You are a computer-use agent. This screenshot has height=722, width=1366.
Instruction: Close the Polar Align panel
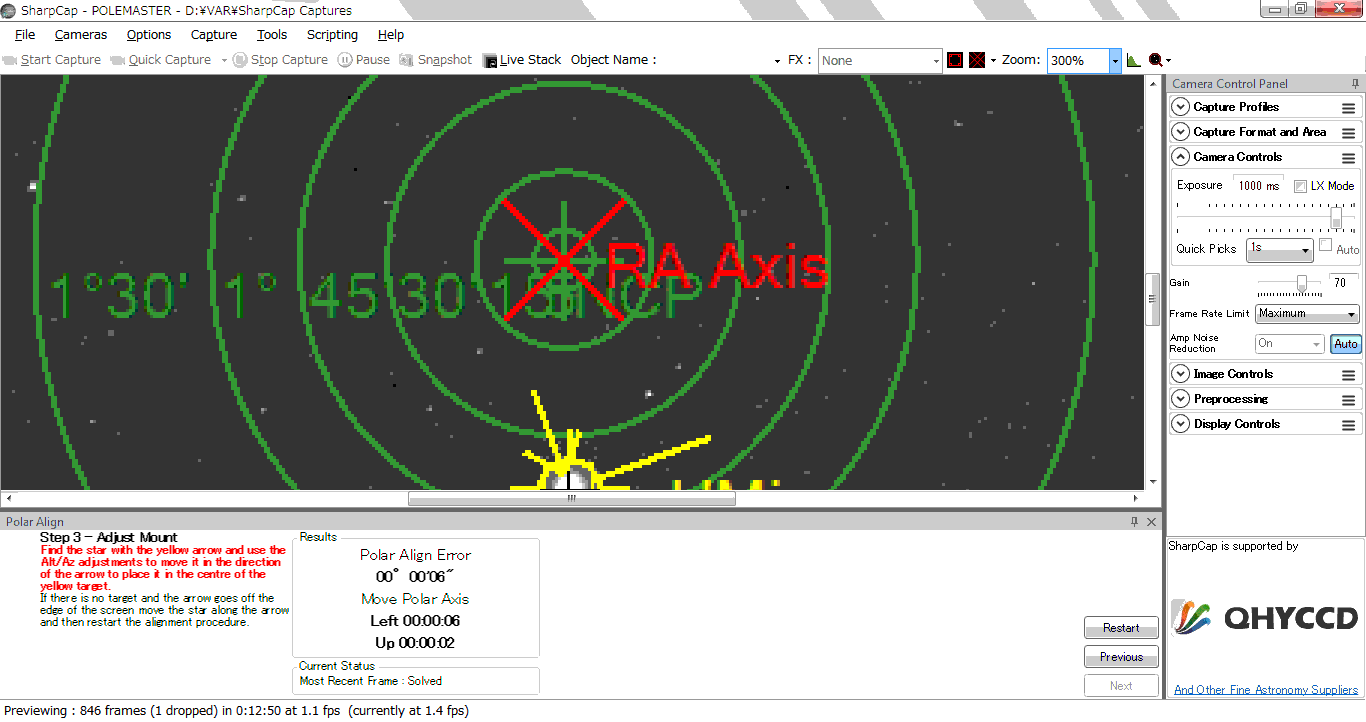pos(1152,522)
